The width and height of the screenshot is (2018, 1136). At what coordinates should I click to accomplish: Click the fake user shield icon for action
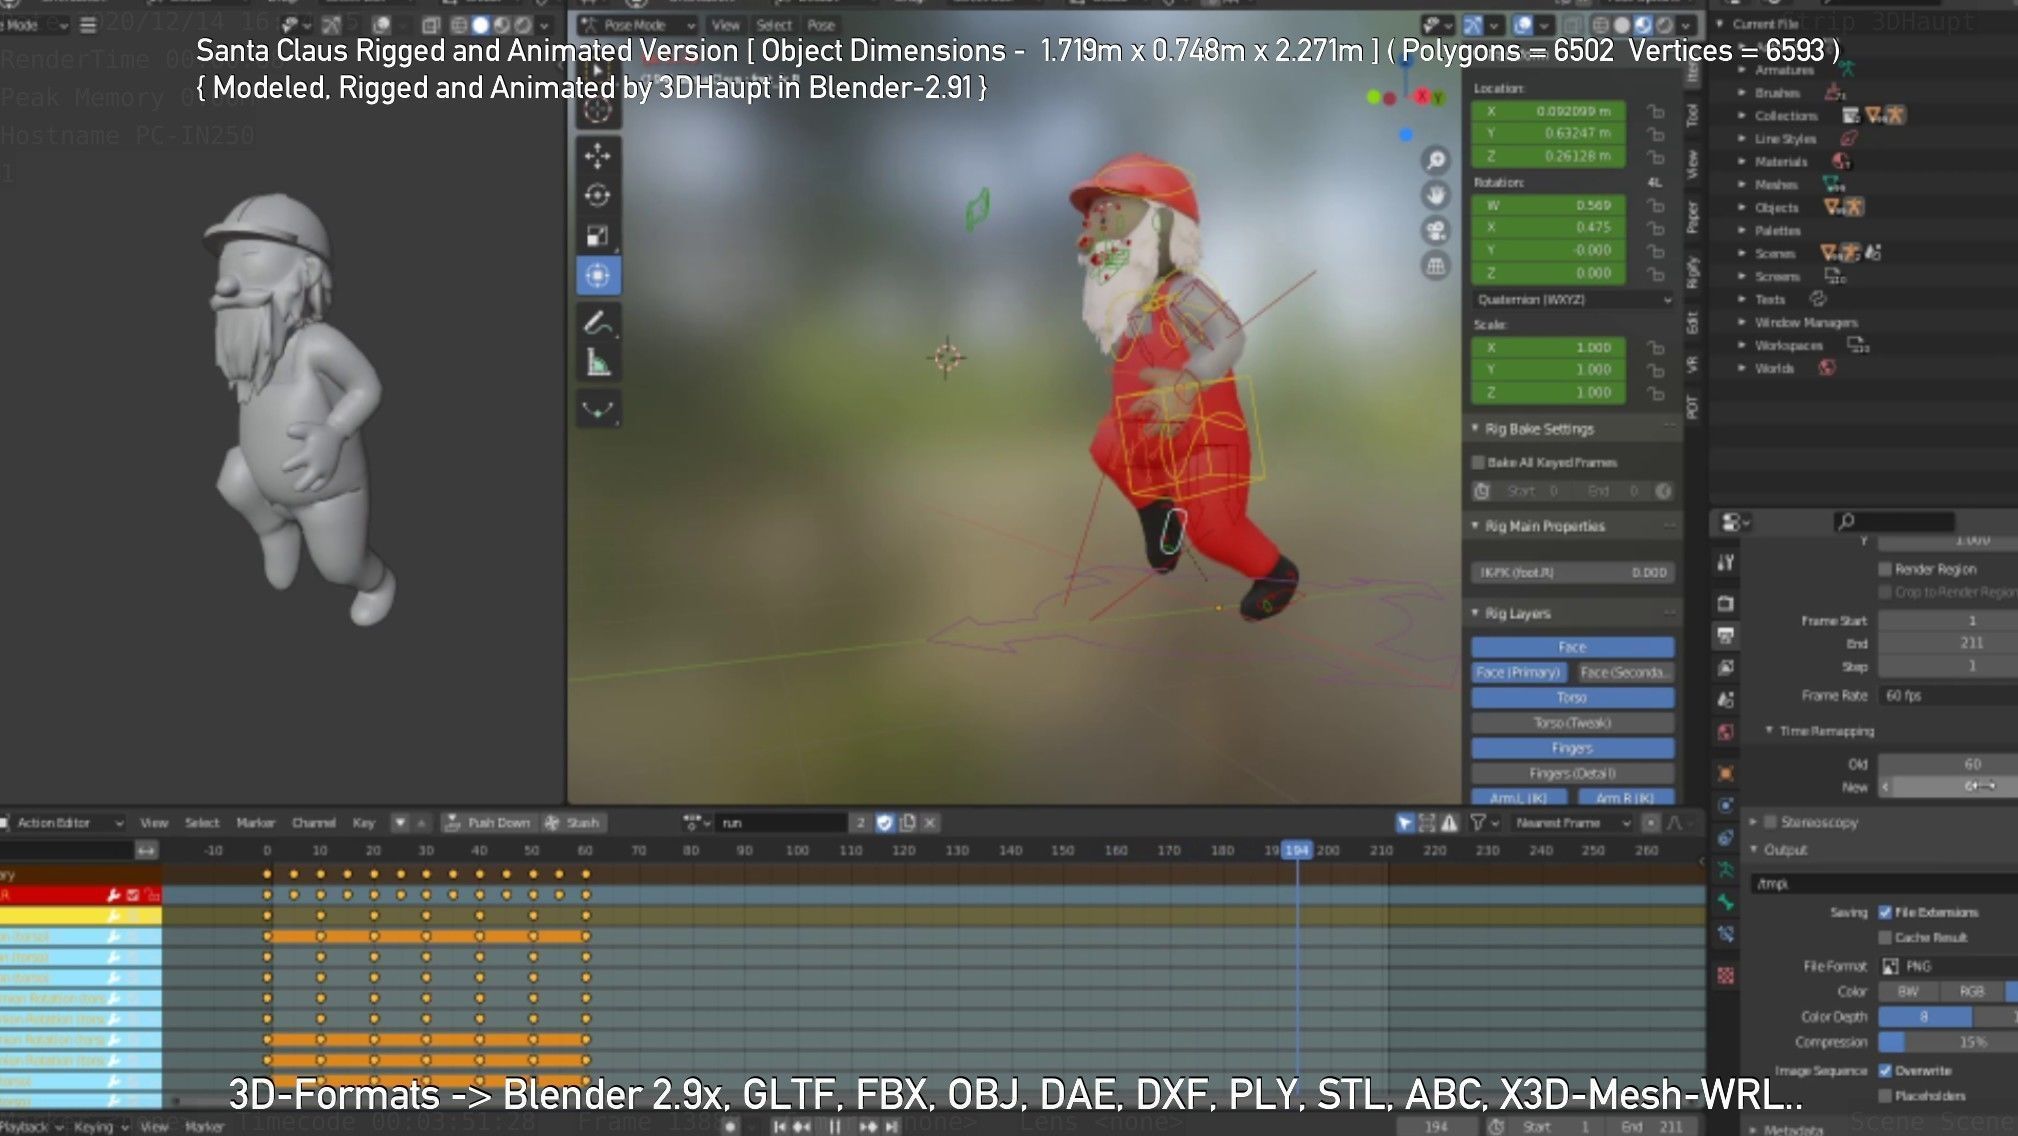point(884,823)
